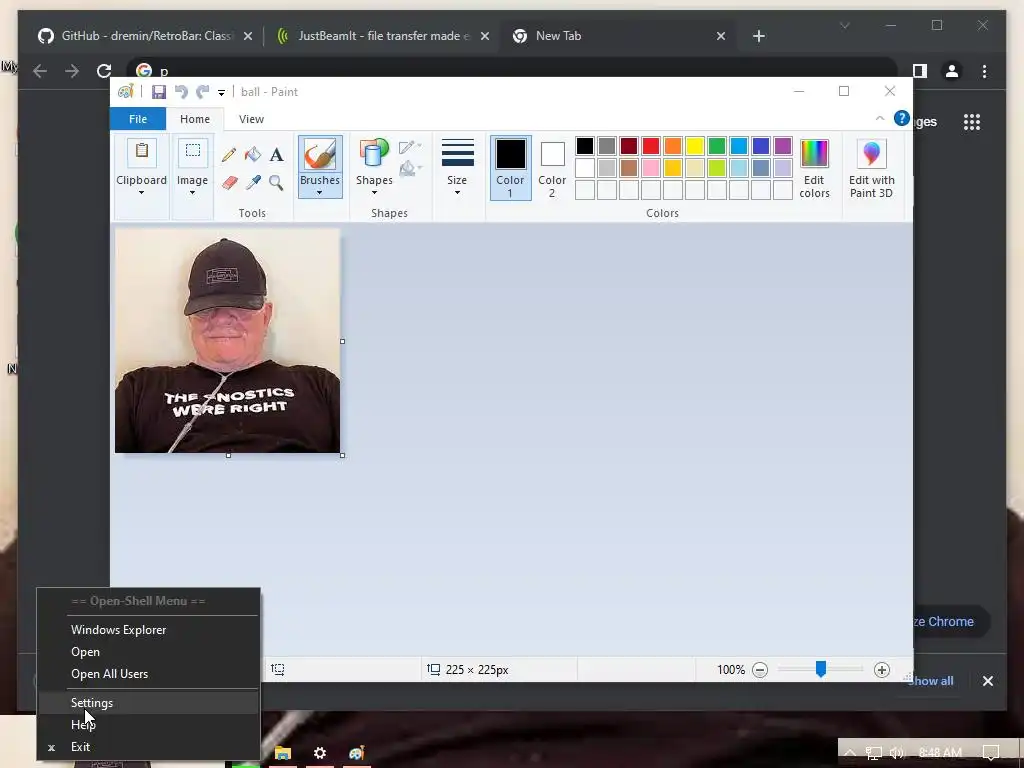Screen dimensions: 1024x768
Task: Open Customize Quick Access Toolbar arrow
Action: 221,93
